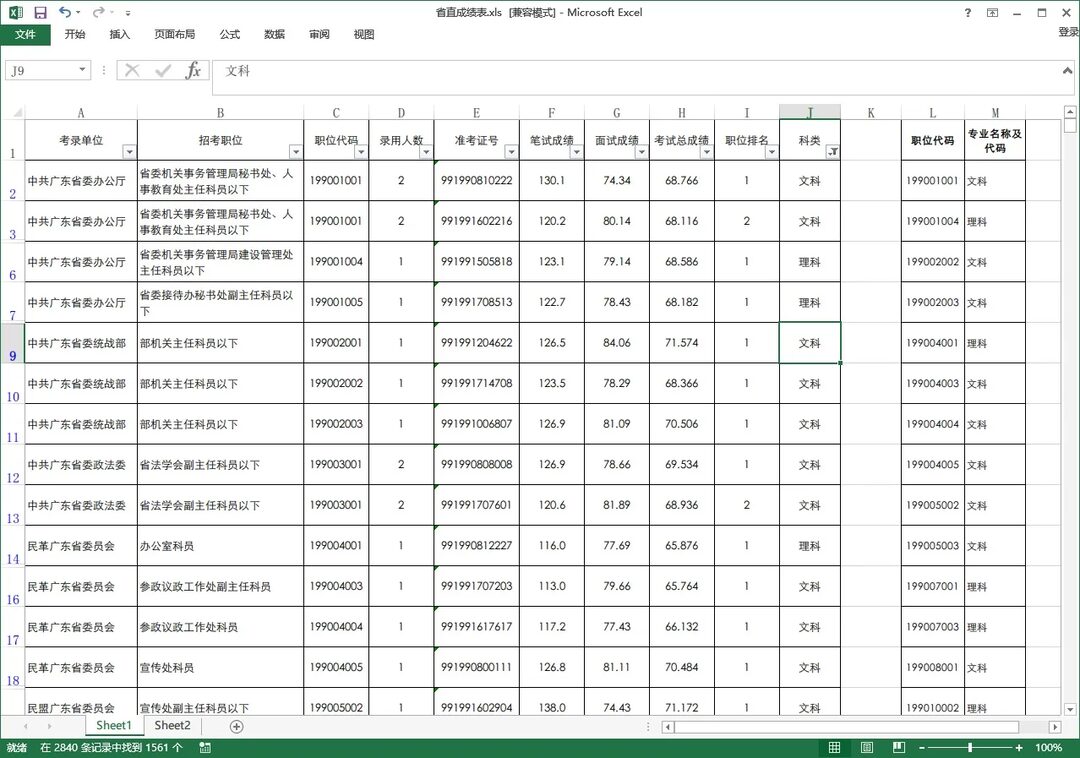Click the 登录 sign-in link
This screenshot has height=758, width=1080.
point(1067,33)
